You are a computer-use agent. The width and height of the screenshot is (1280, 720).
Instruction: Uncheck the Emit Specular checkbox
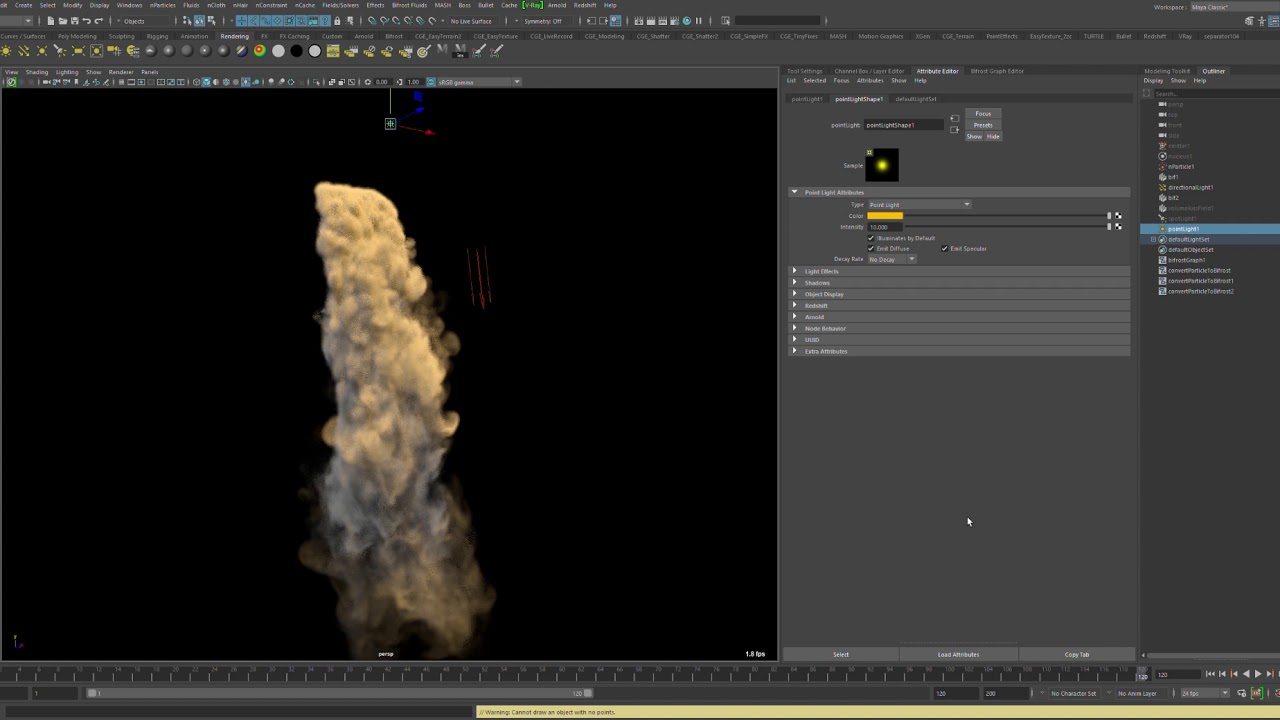pyautogui.click(x=944, y=249)
